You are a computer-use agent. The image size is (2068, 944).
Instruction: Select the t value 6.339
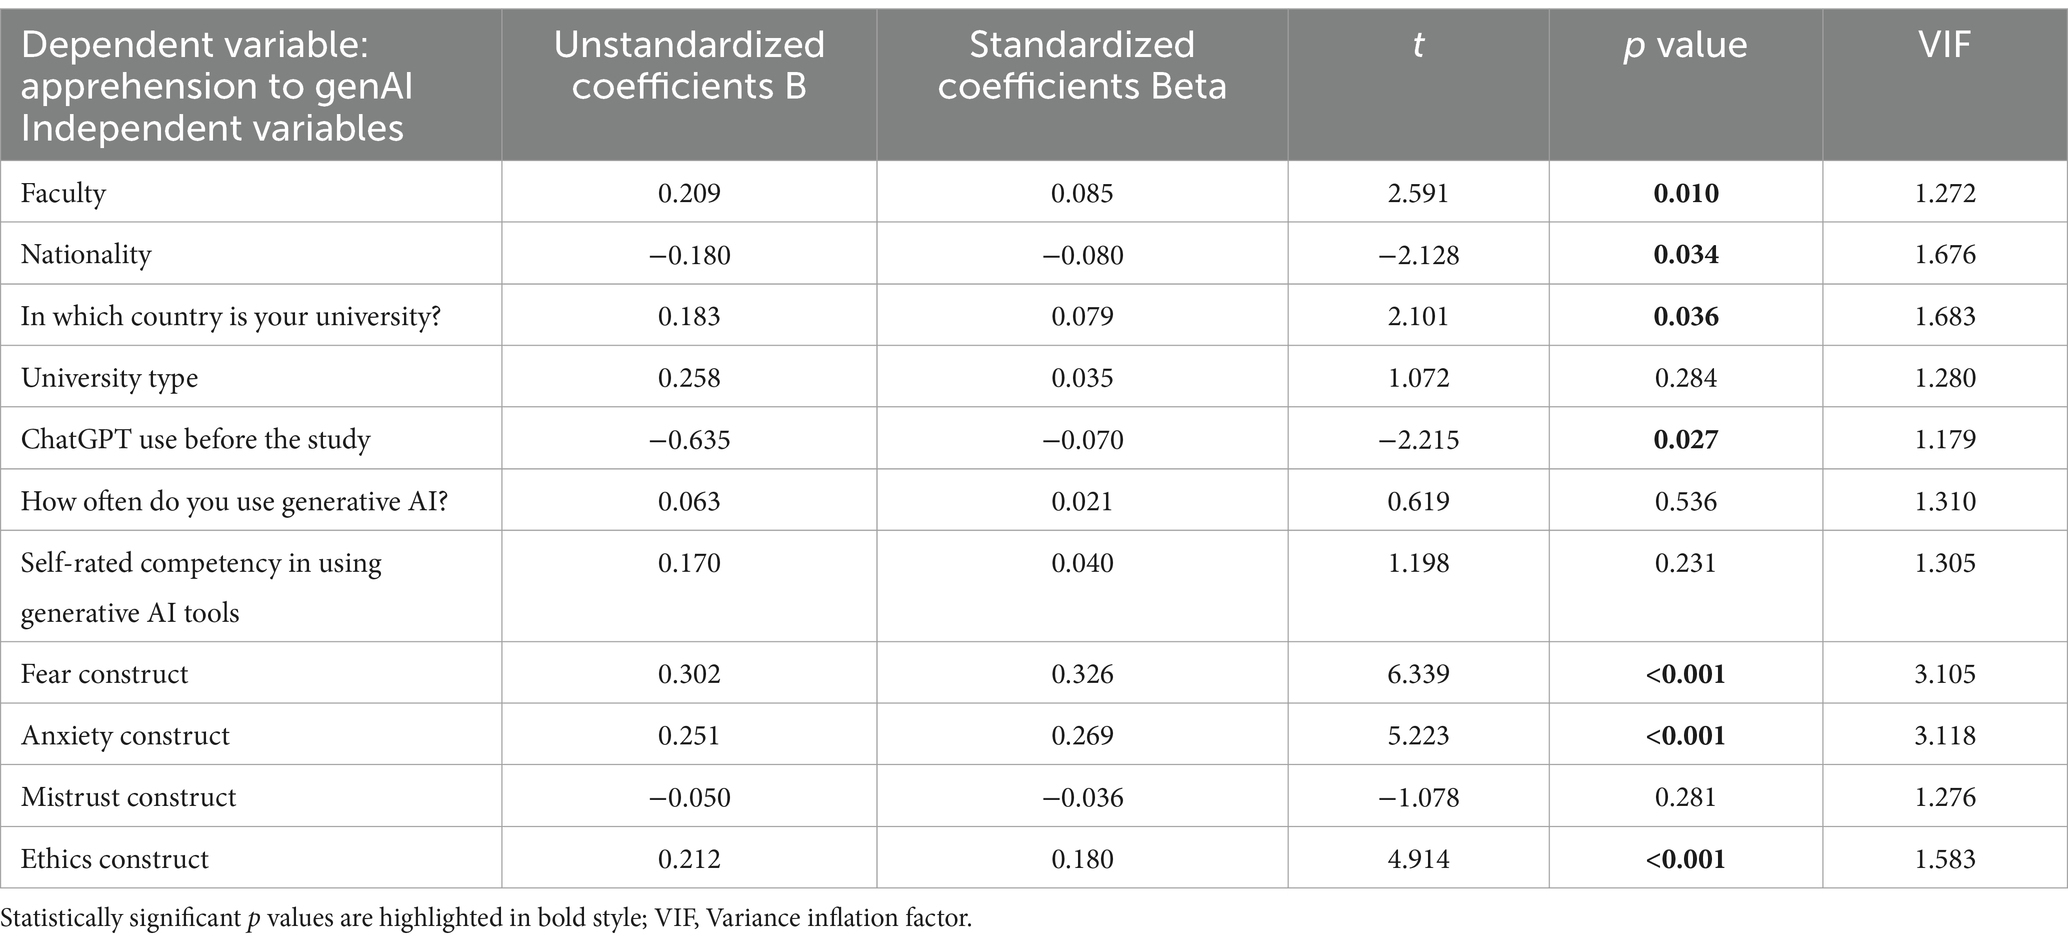coord(1418,674)
